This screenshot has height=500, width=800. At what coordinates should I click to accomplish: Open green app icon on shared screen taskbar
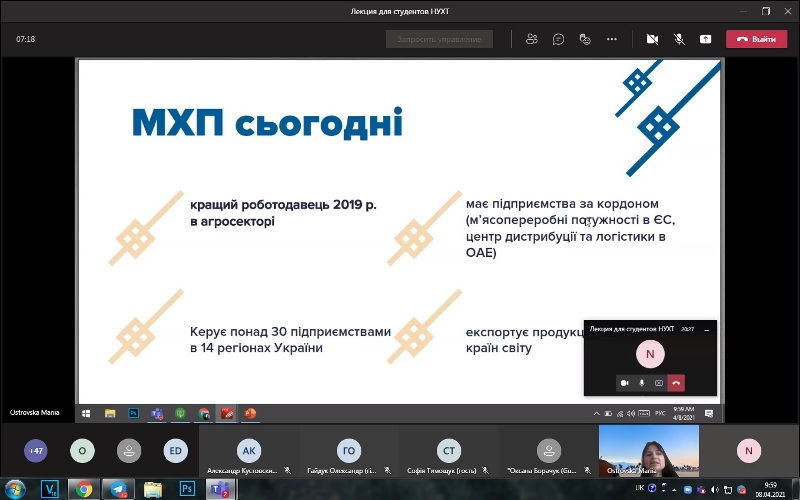coord(180,413)
